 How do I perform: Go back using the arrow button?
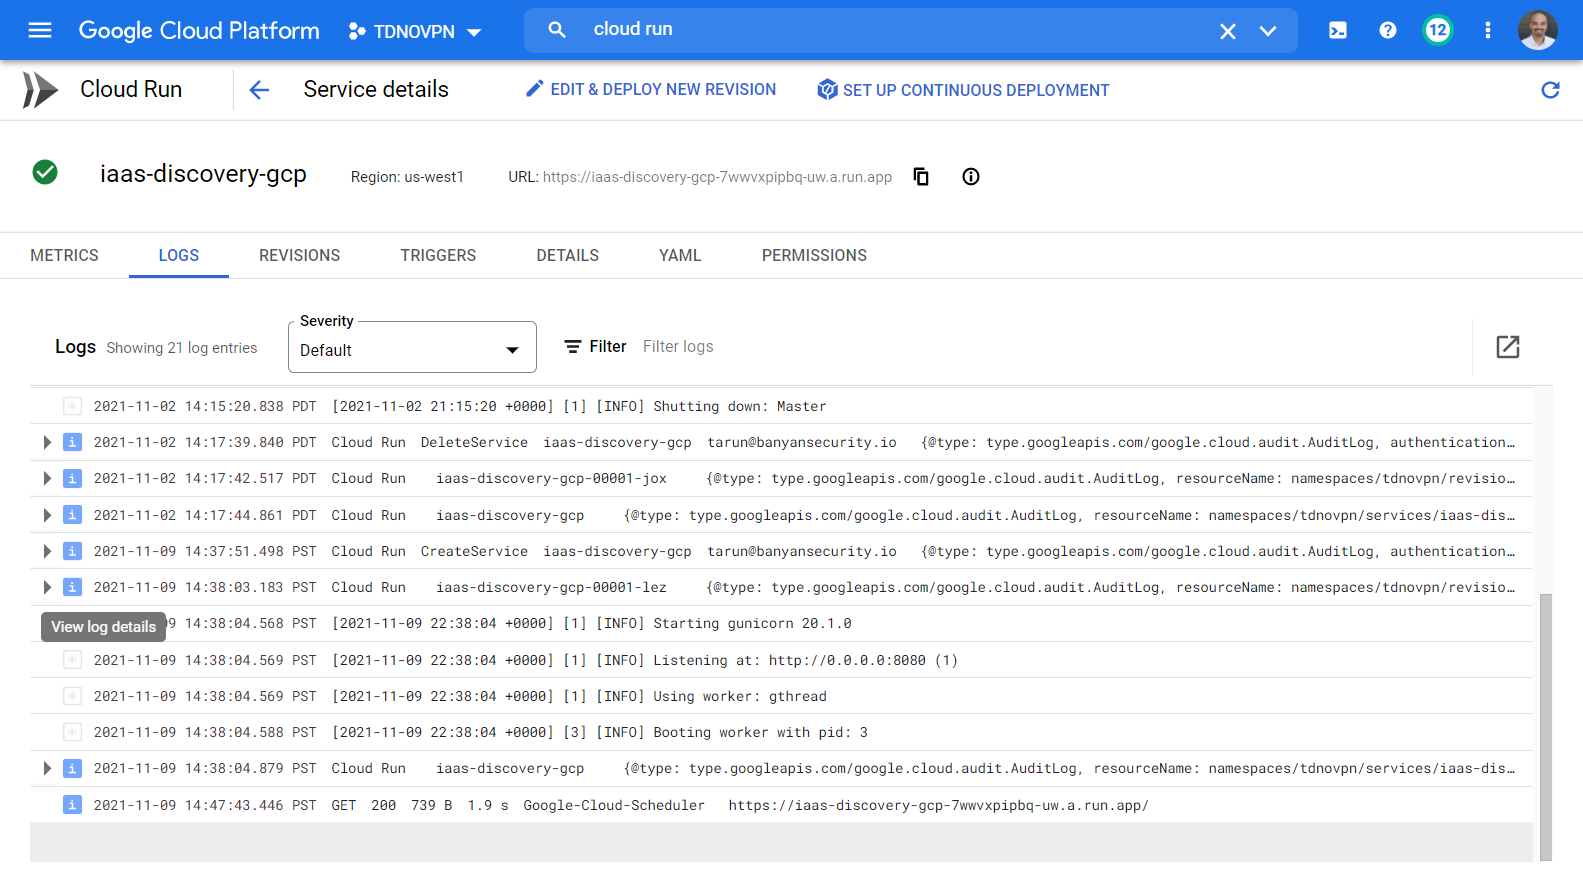pos(259,90)
